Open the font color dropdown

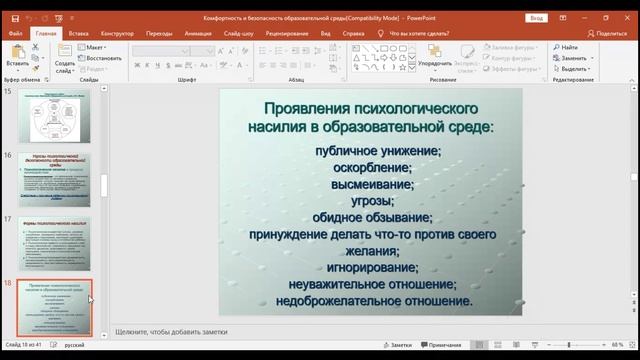click(x=247, y=65)
